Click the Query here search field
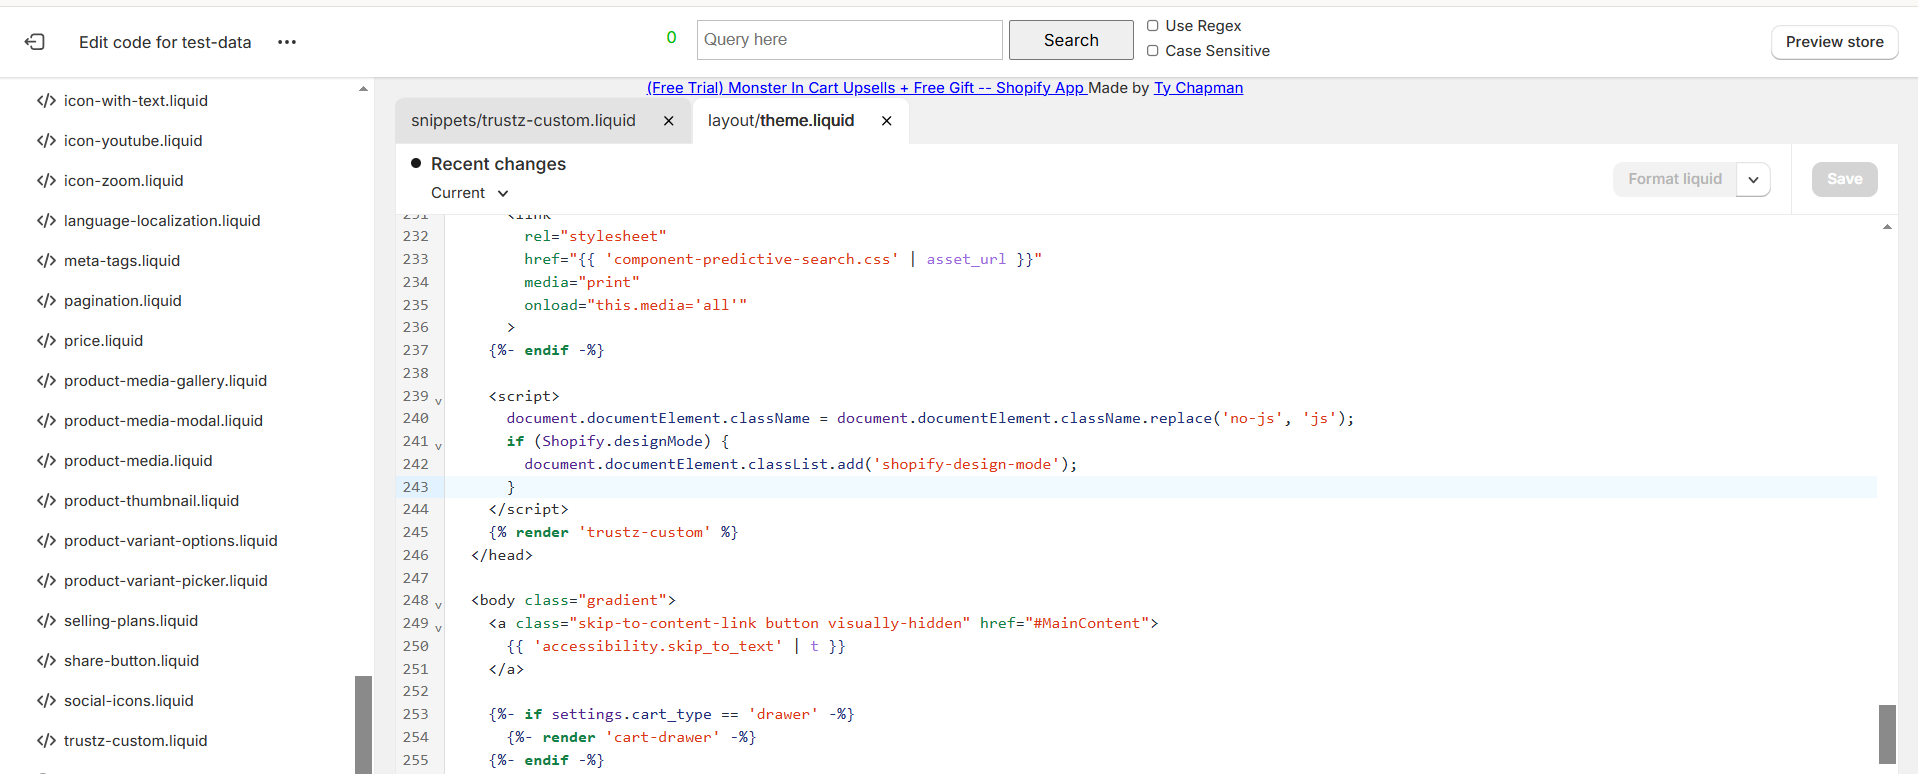The height and width of the screenshot is (774, 1918). pos(849,40)
